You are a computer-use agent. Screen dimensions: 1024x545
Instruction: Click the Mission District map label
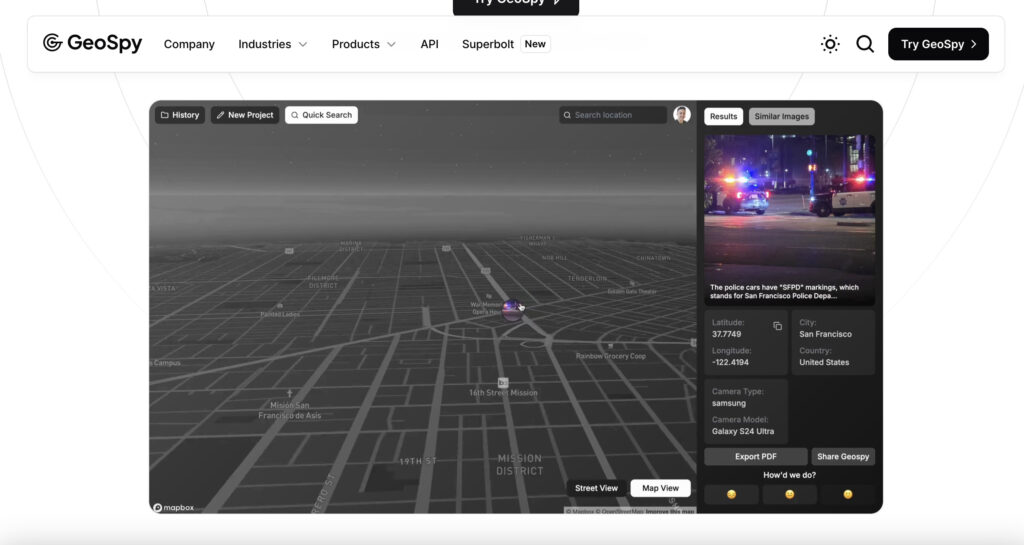click(520, 465)
